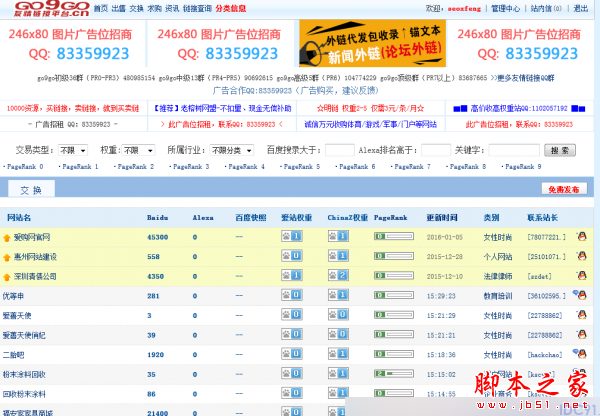
Task: Click the 搜索 button
Action: coord(560,150)
